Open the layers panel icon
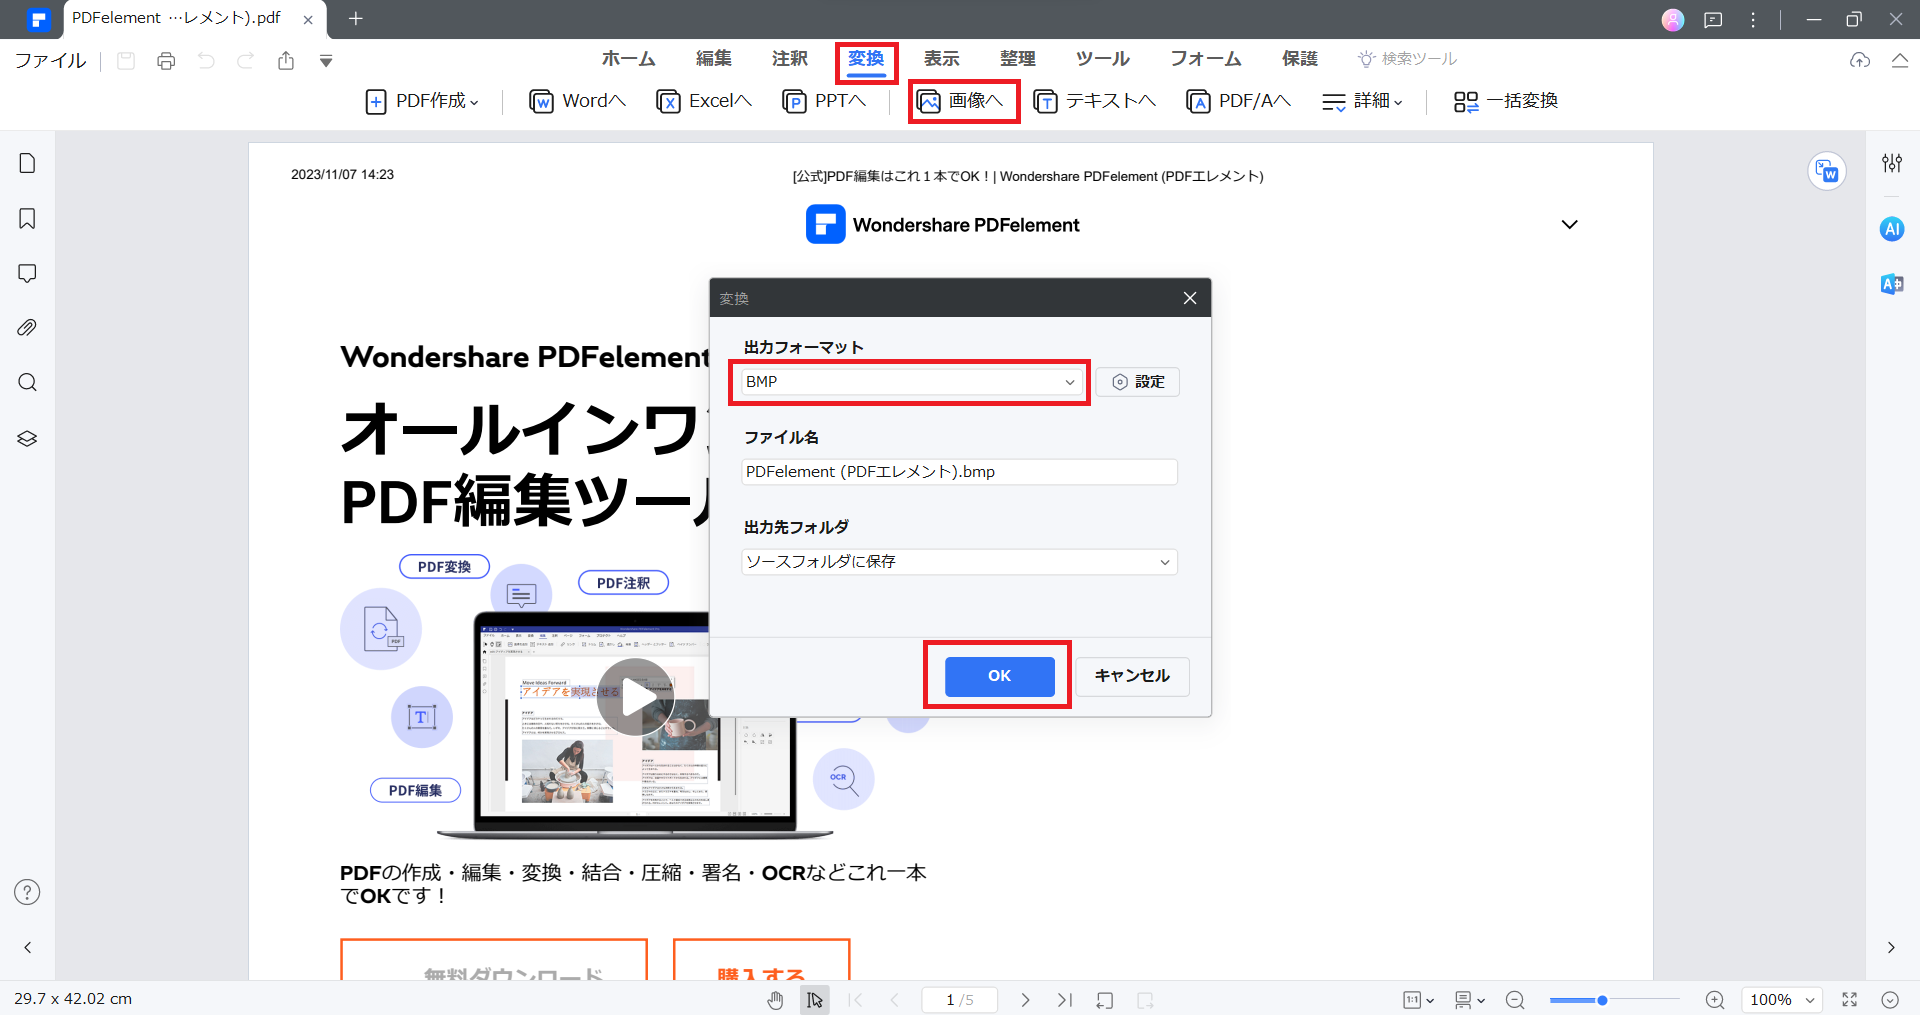 click(27, 438)
